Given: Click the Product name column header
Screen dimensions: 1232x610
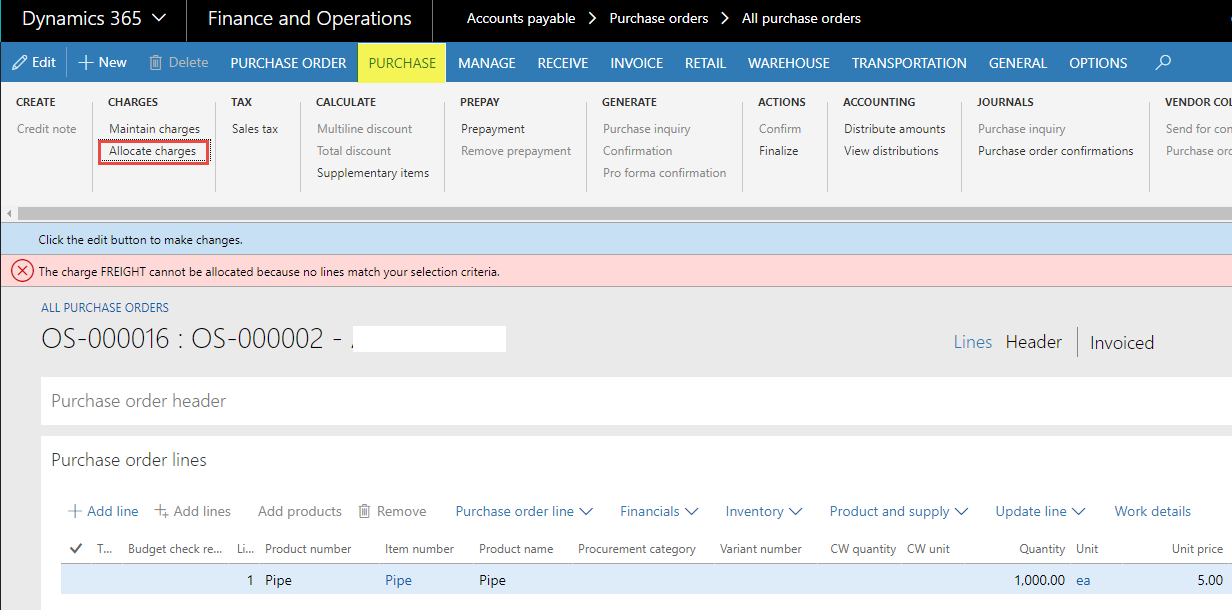Looking at the screenshot, I should pyautogui.click(x=516, y=549).
